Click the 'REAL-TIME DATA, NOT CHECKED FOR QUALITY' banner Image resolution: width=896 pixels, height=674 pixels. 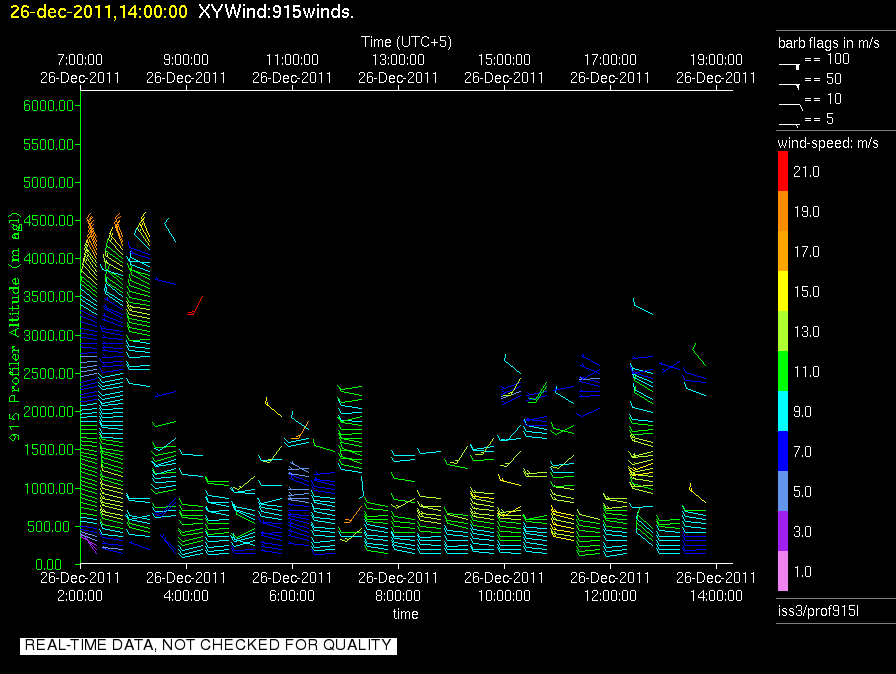point(209,645)
